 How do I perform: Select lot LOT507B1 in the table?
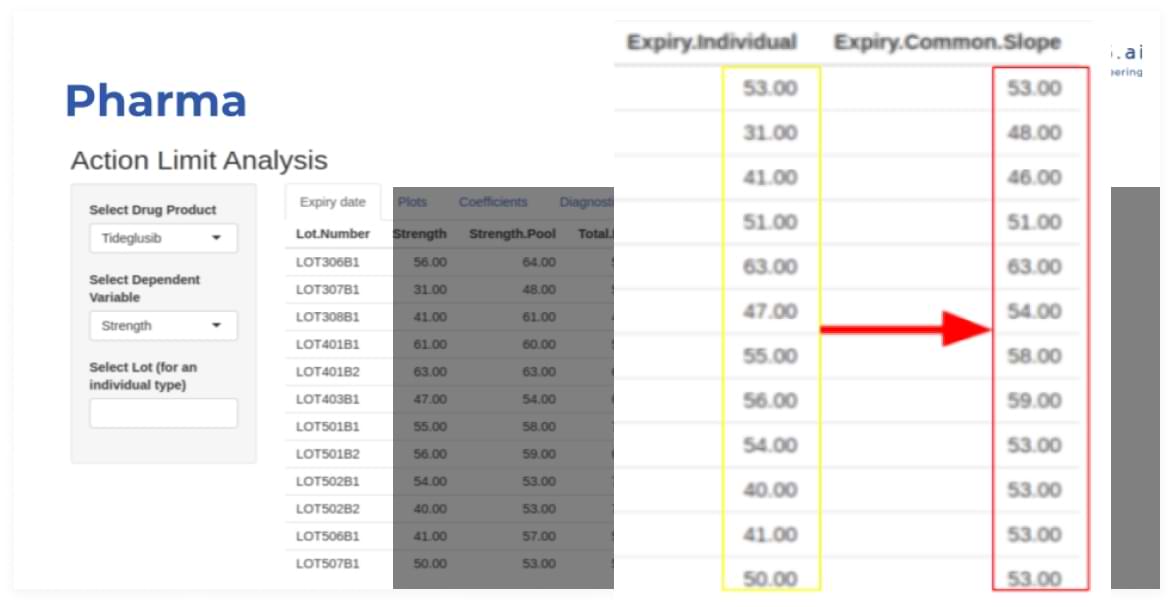tap(327, 564)
